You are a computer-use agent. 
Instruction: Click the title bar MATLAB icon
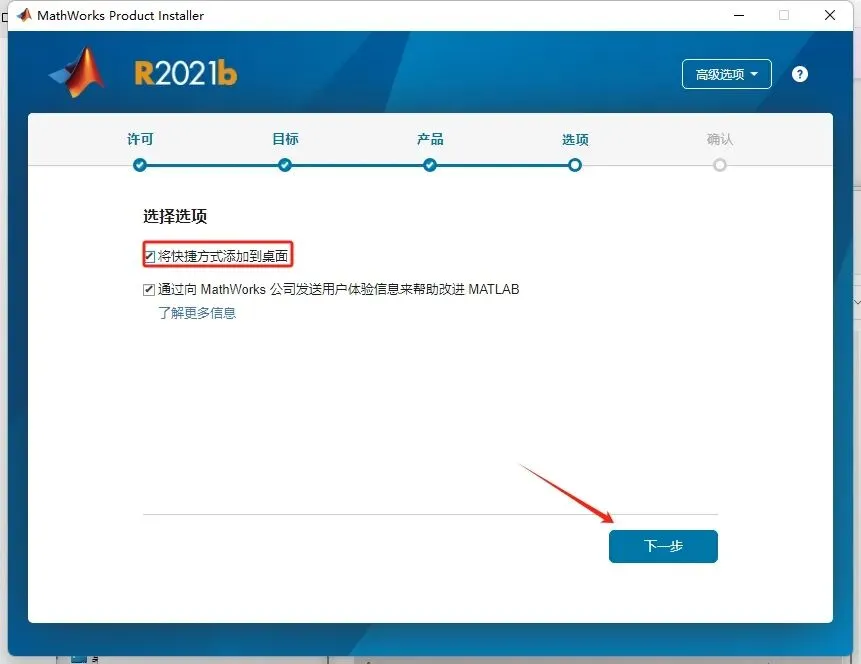click(24, 15)
